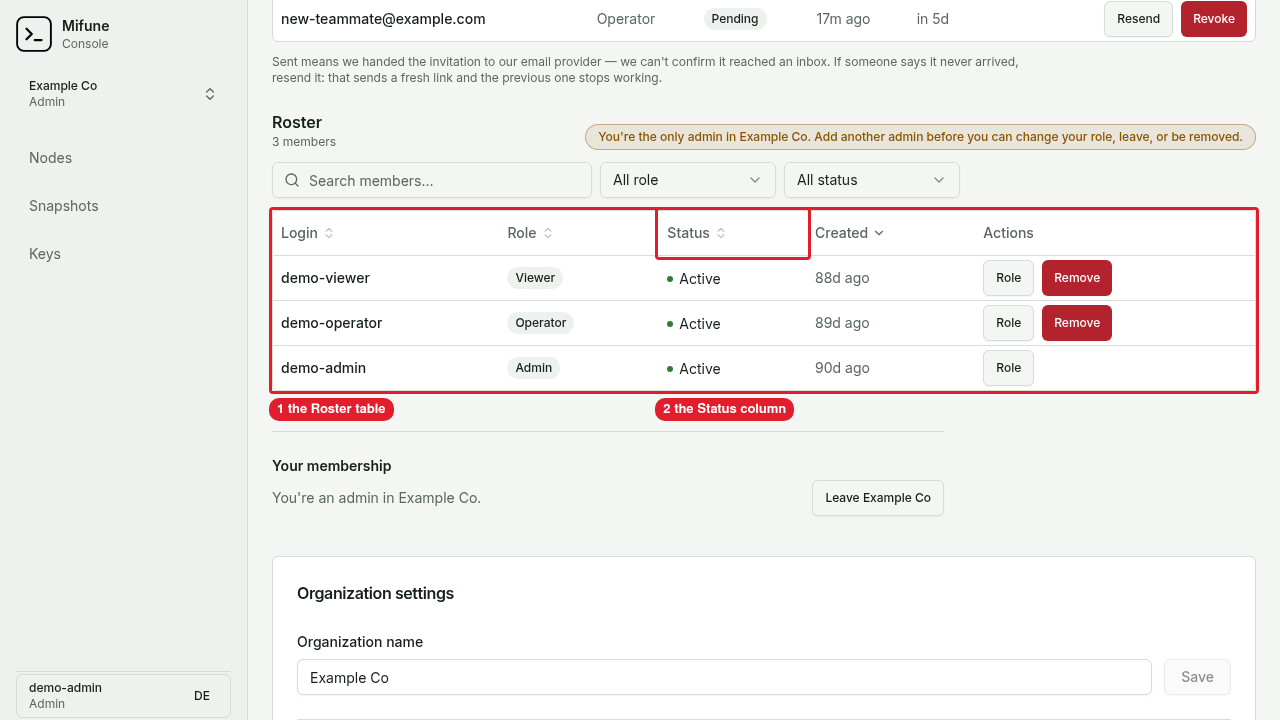The image size is (1280, 720).
Task: Click the demo-operator login name
Action: click(x=331, y=323)
